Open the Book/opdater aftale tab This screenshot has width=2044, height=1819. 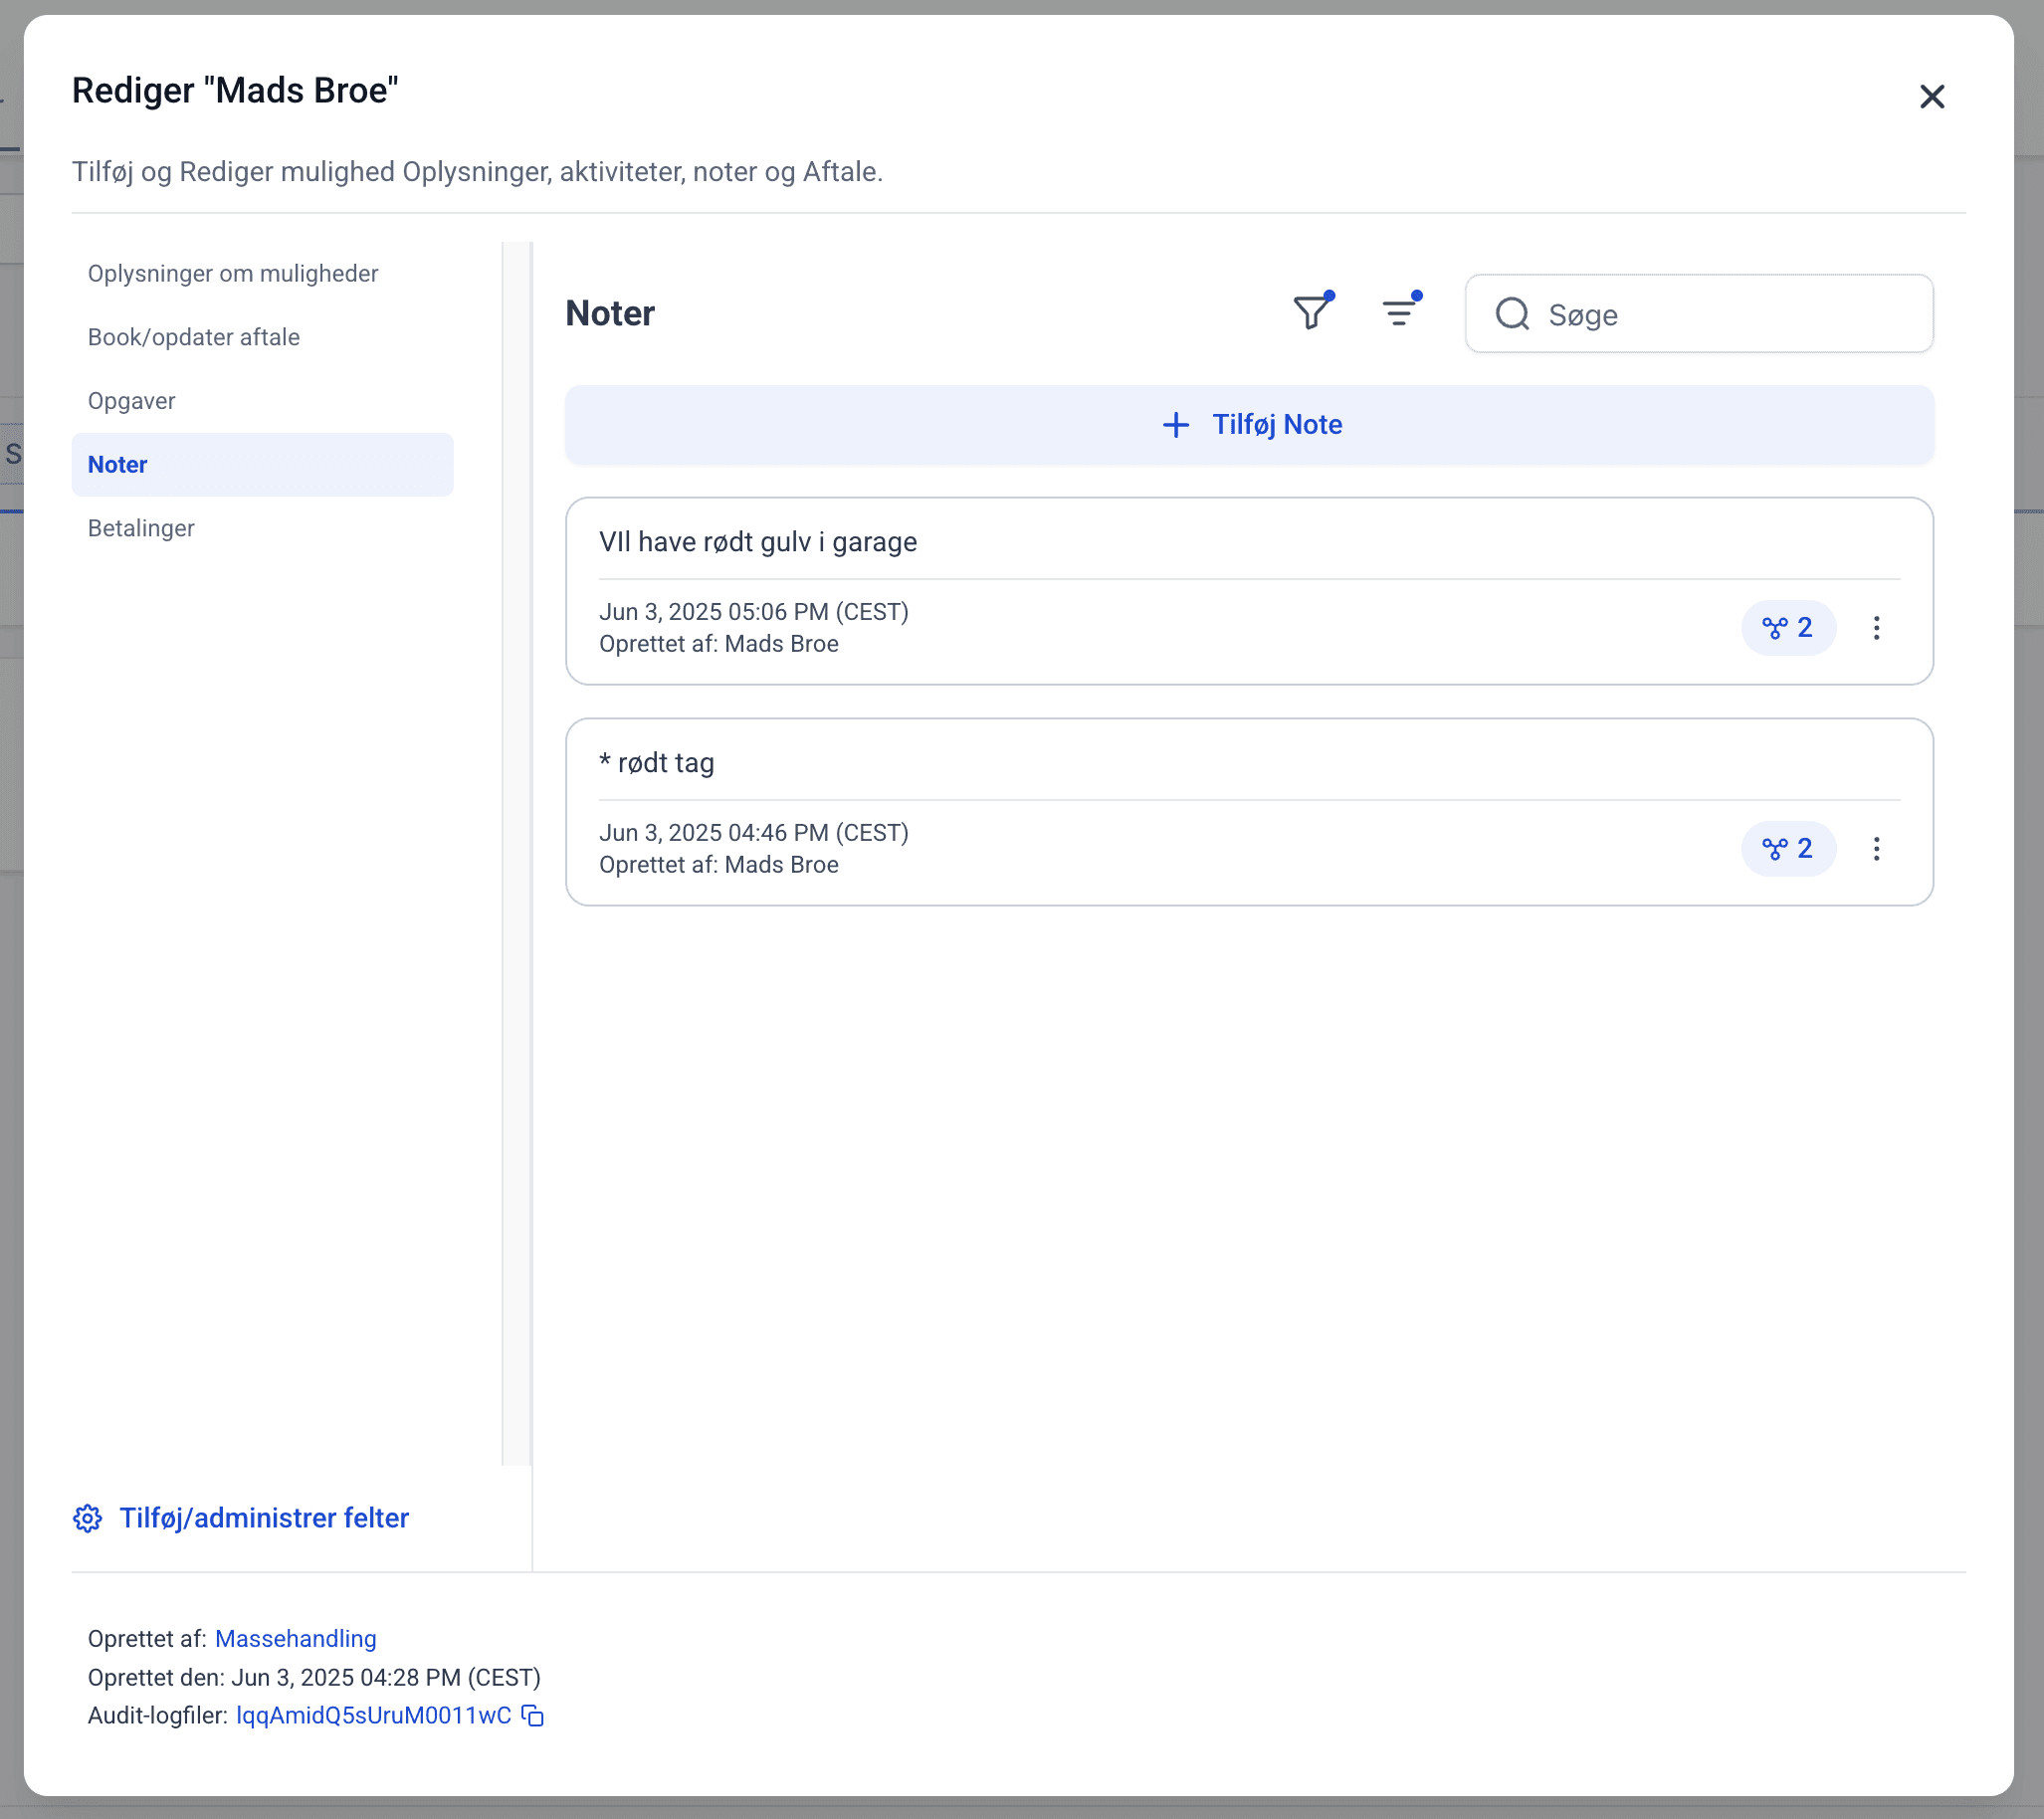(262, 337)
